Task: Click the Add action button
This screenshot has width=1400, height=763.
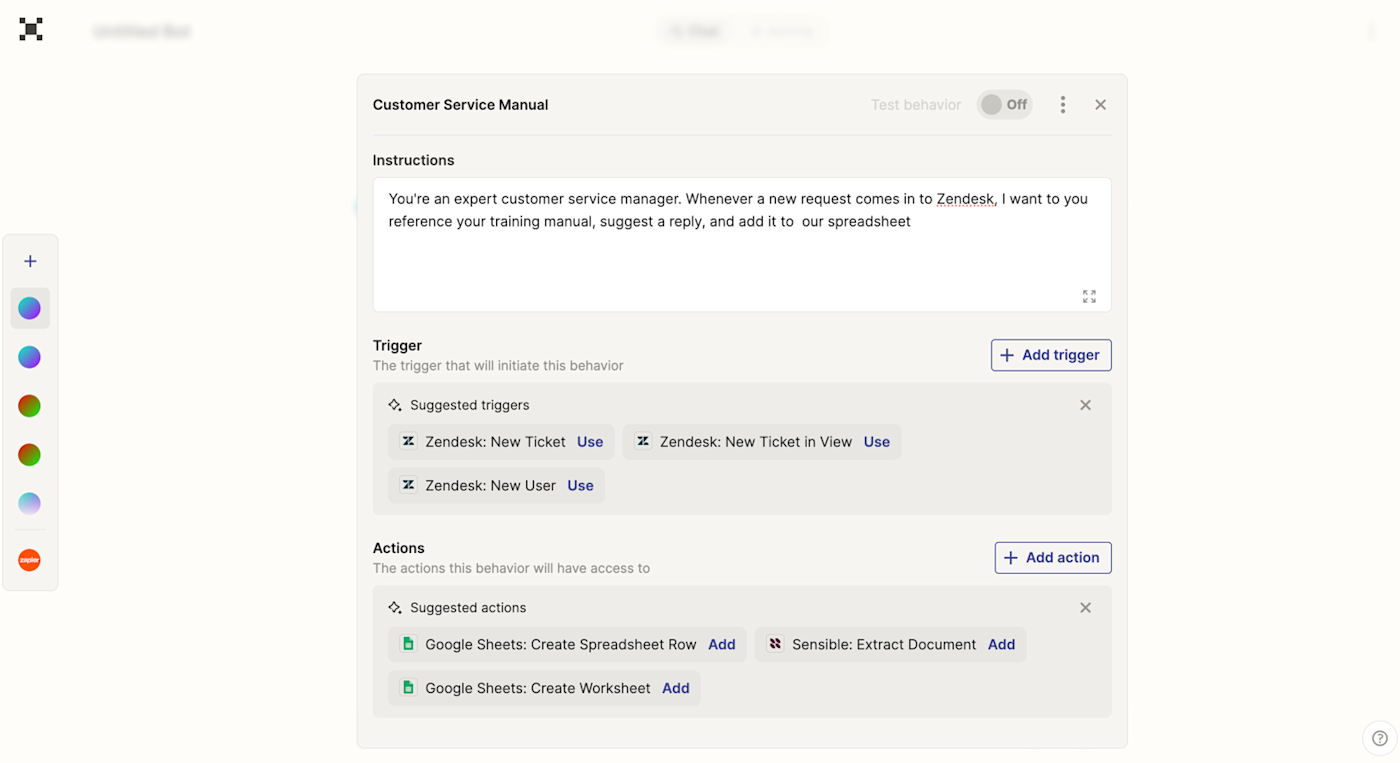Action: point(1053,558)
